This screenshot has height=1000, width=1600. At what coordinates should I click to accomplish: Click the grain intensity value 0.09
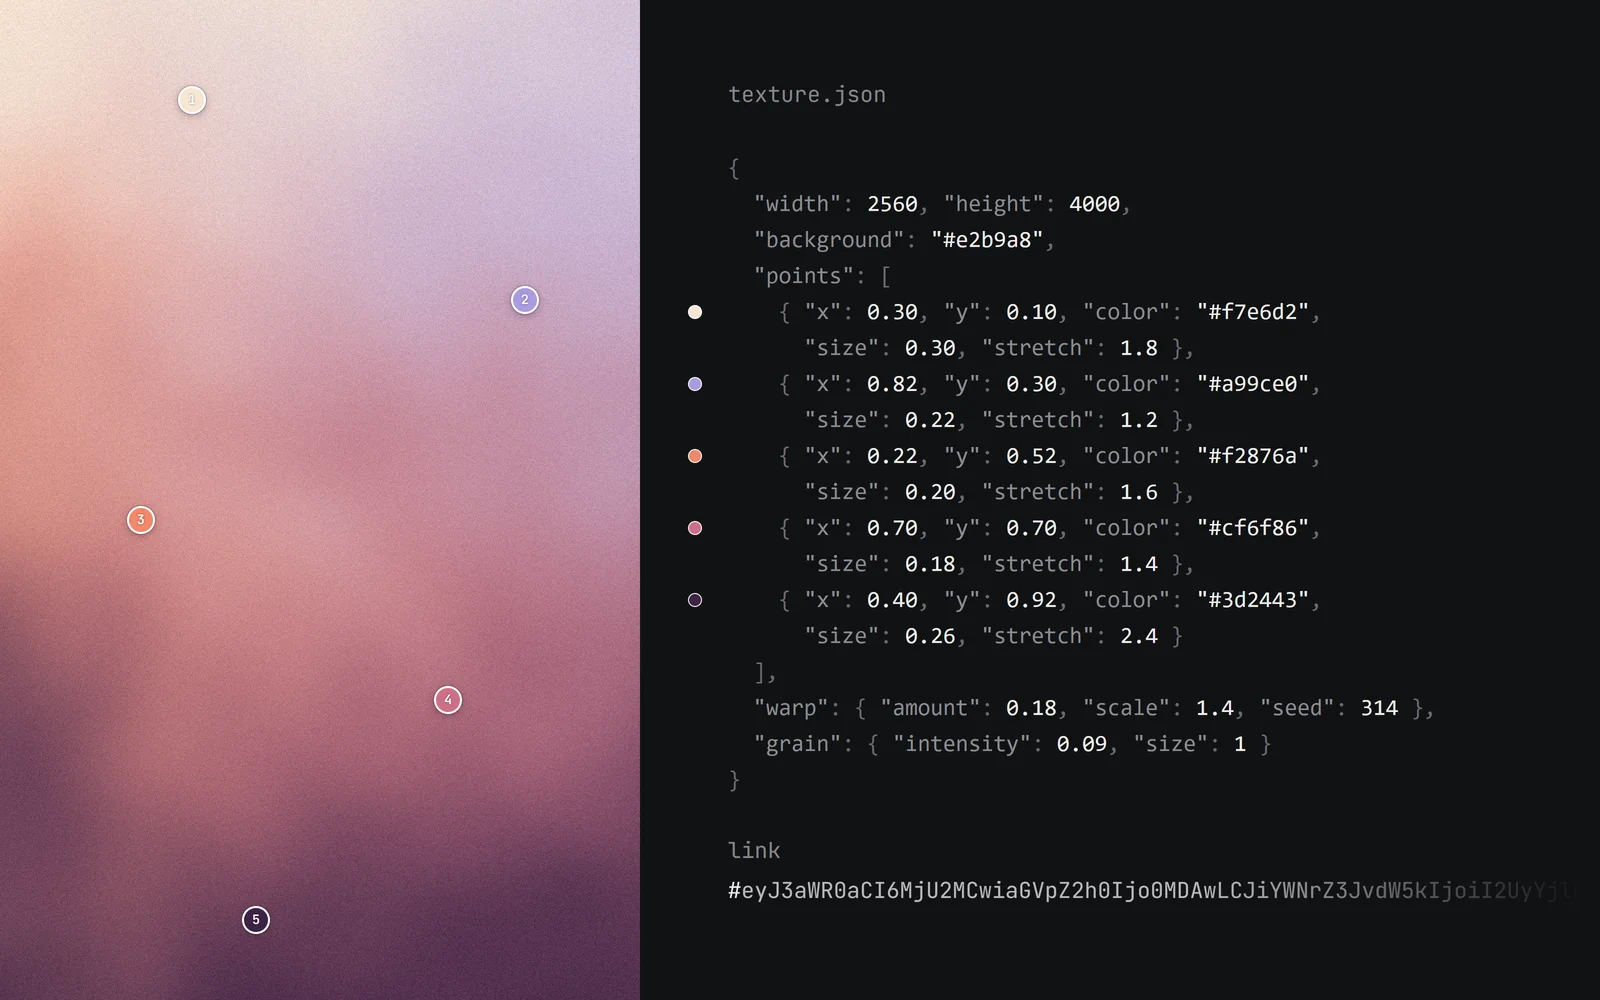pos(1082,744)
